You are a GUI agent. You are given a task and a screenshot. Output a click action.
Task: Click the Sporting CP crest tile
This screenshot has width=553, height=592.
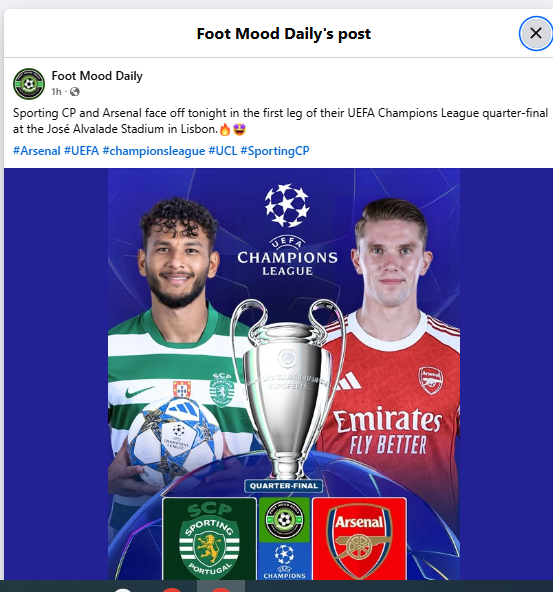pyautogui.click(x=209, y=539)
